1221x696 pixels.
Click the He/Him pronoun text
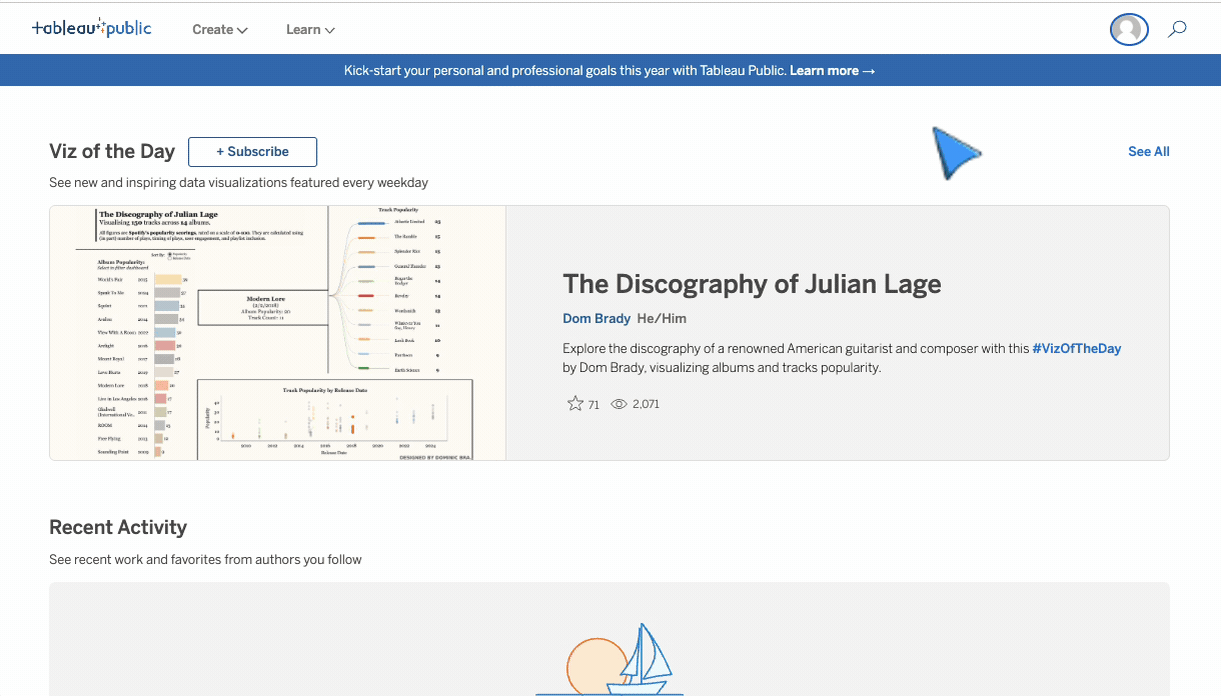662,319
